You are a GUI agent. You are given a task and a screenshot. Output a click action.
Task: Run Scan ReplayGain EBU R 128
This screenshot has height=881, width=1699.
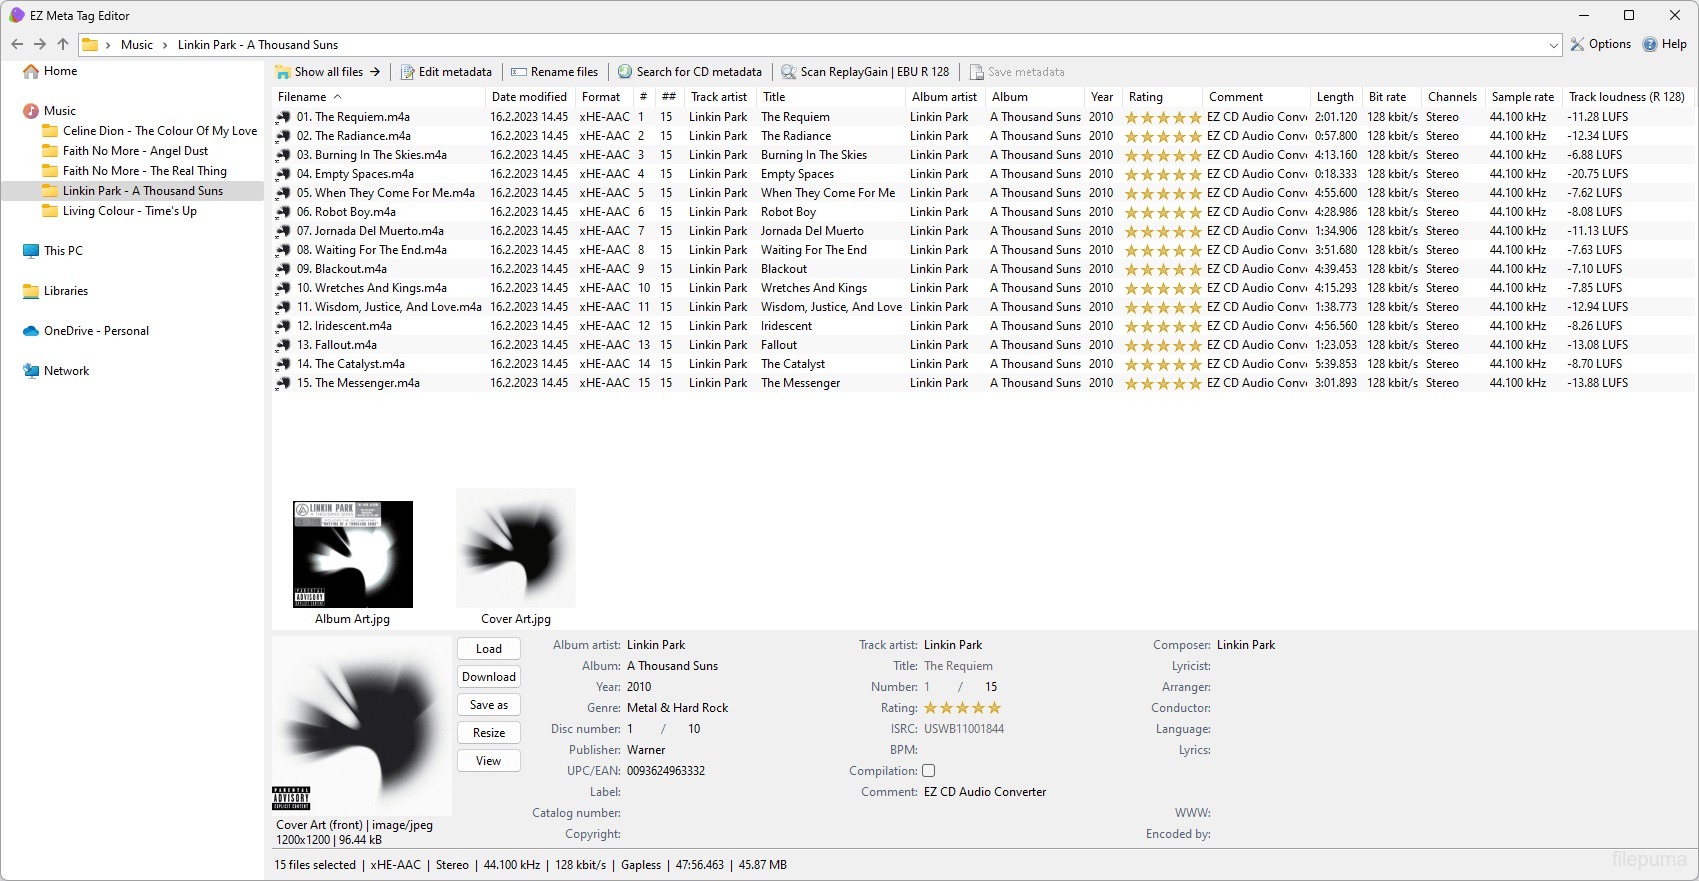point(865,72)
